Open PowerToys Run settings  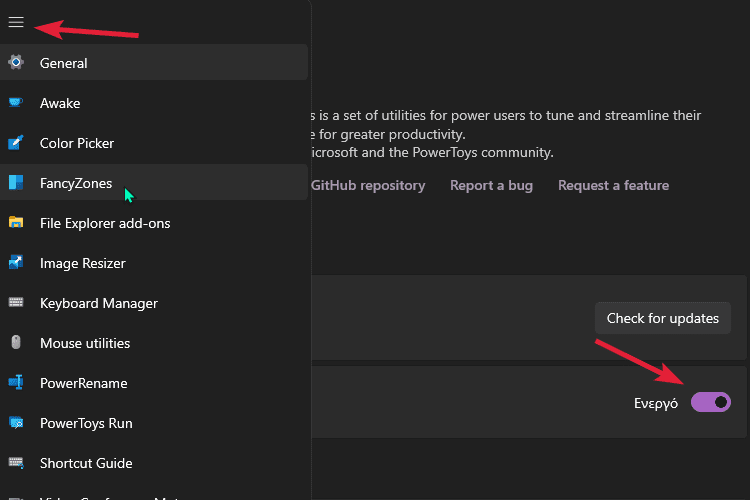click(154, 422)
